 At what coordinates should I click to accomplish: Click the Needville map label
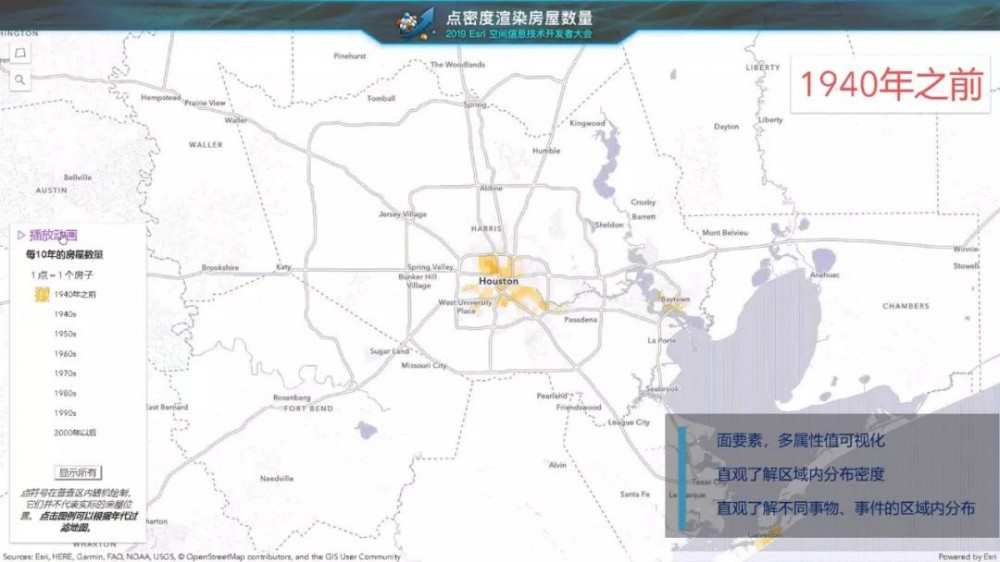click(x=277, y=478)
